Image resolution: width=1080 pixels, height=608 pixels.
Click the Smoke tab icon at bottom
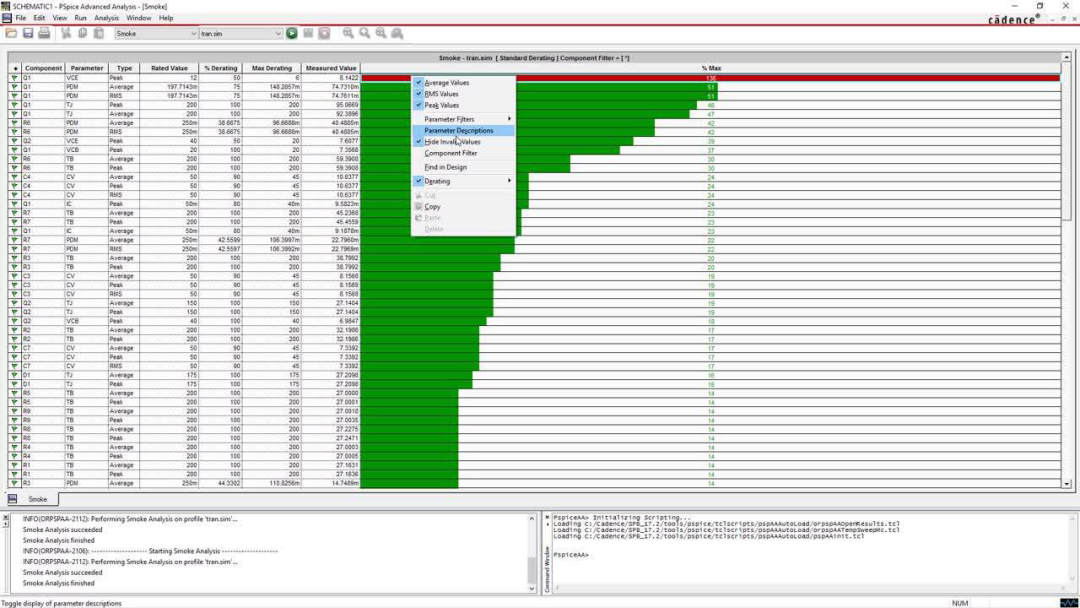[12, 499]
